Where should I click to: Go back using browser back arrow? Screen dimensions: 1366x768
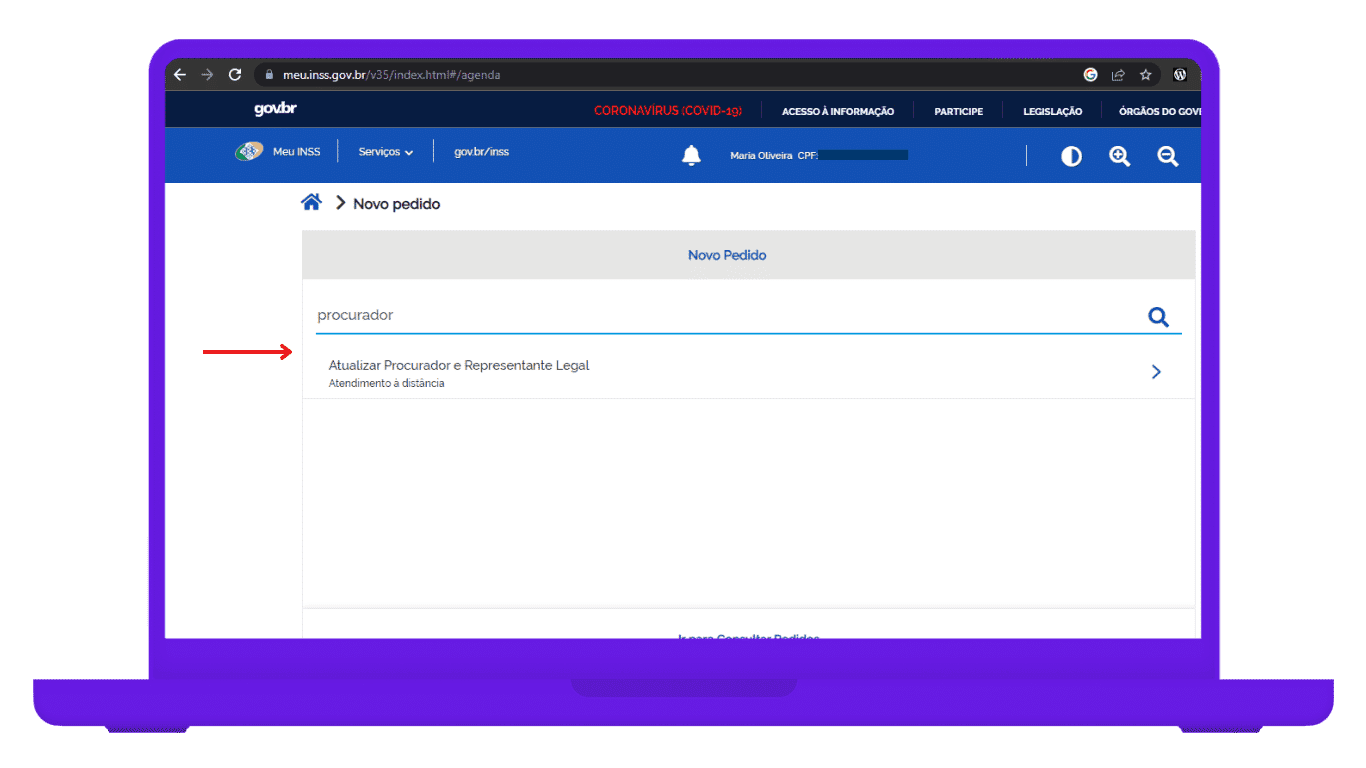(x=180, y=75)
